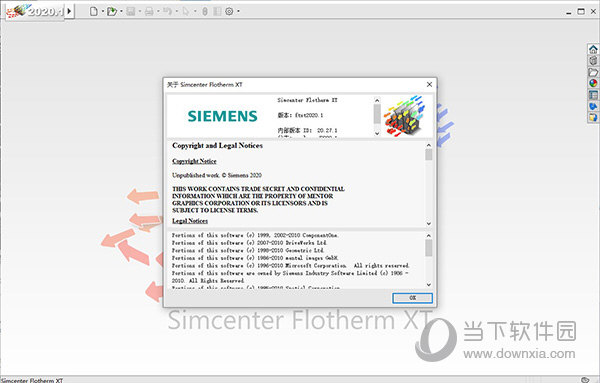600x383 pixels.
Task: Click 'Simcenter Flotherm XT' in the status bar
Action: click(x=32, y=380)
